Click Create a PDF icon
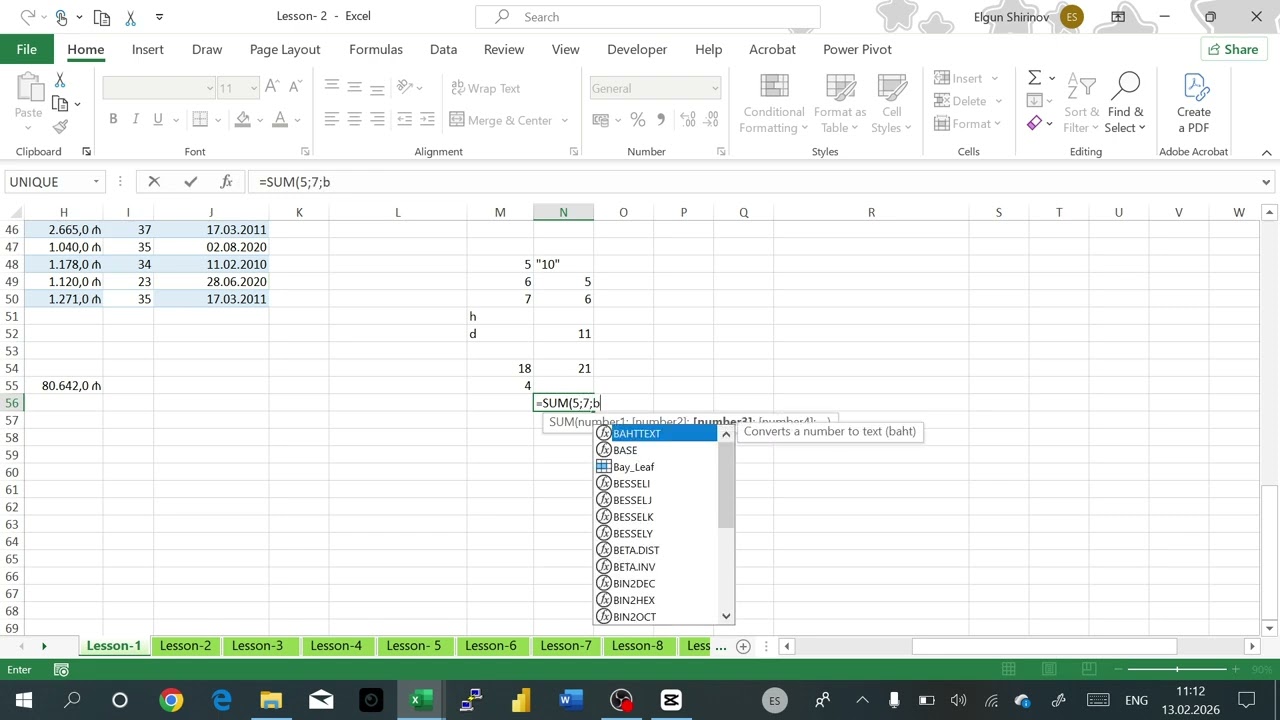 [1194, 104]
